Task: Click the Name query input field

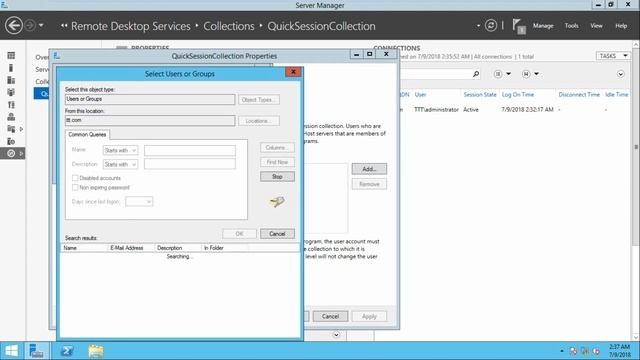Action: point(190,151)
